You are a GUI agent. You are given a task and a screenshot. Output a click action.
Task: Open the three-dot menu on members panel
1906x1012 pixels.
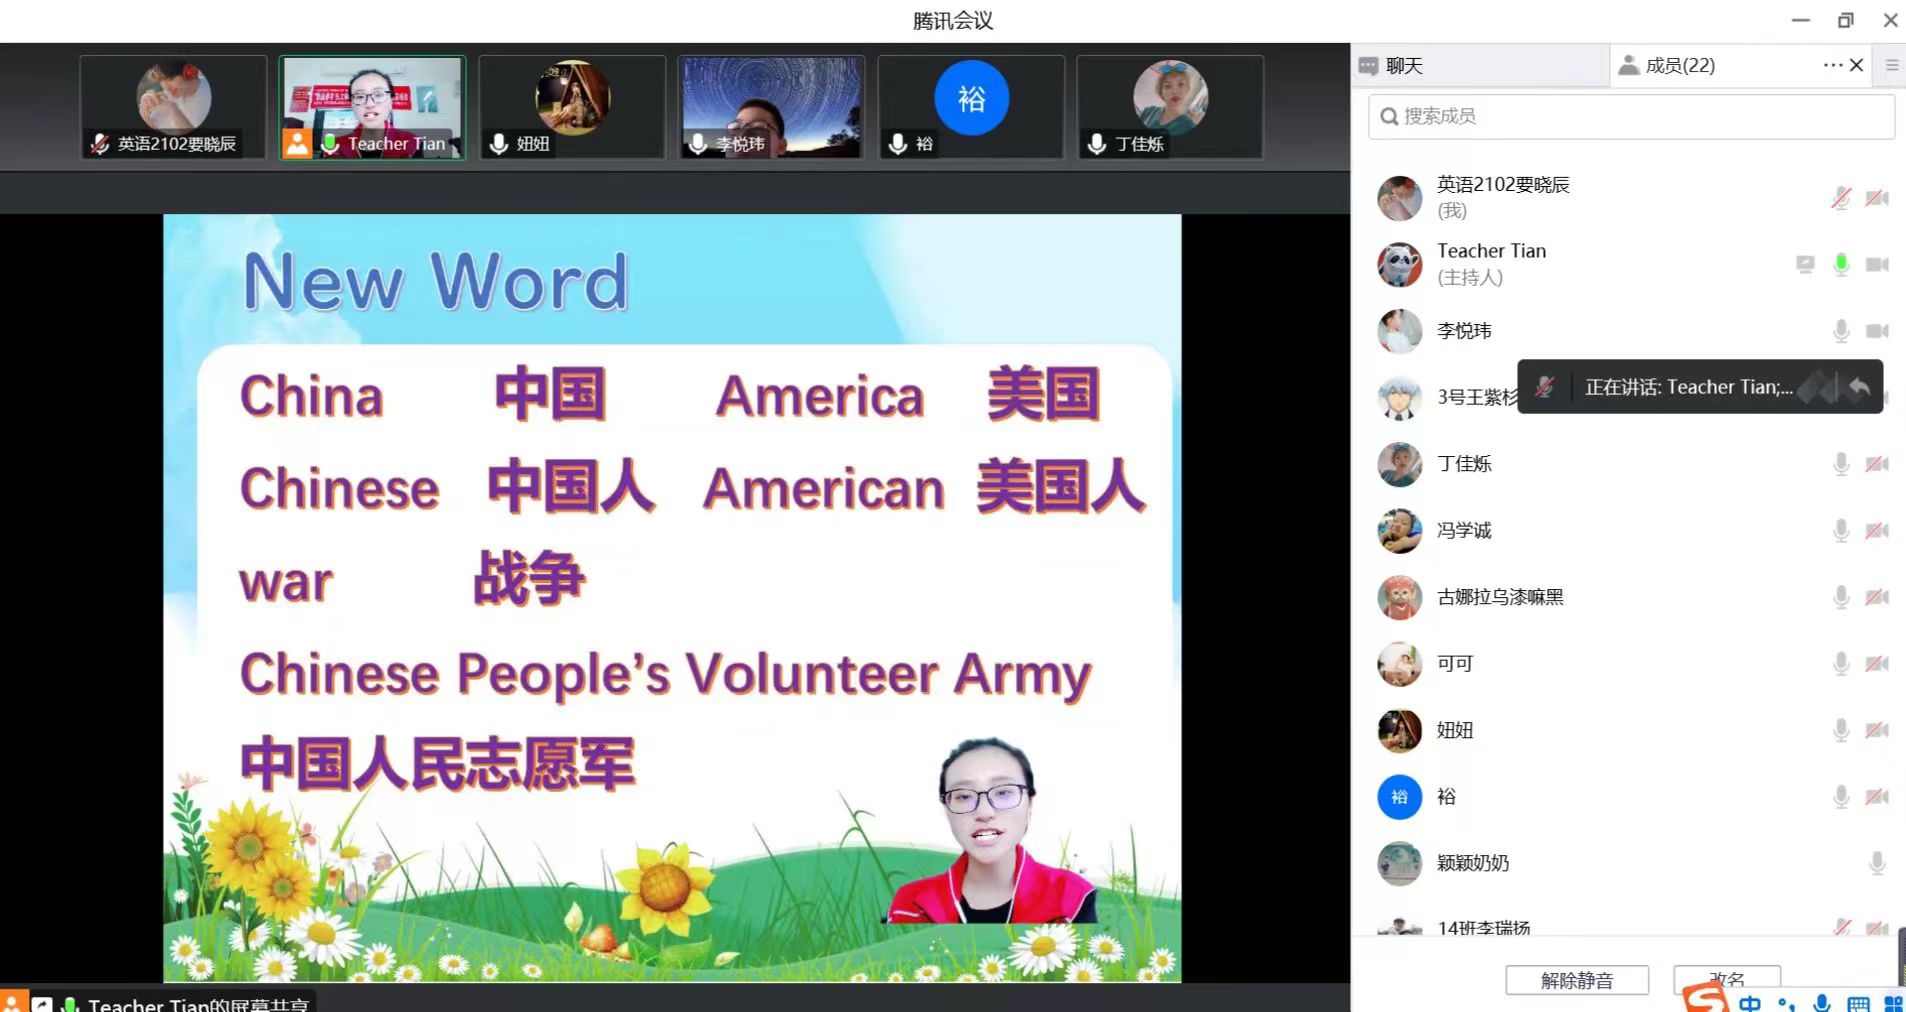(x=1832, y=65)
